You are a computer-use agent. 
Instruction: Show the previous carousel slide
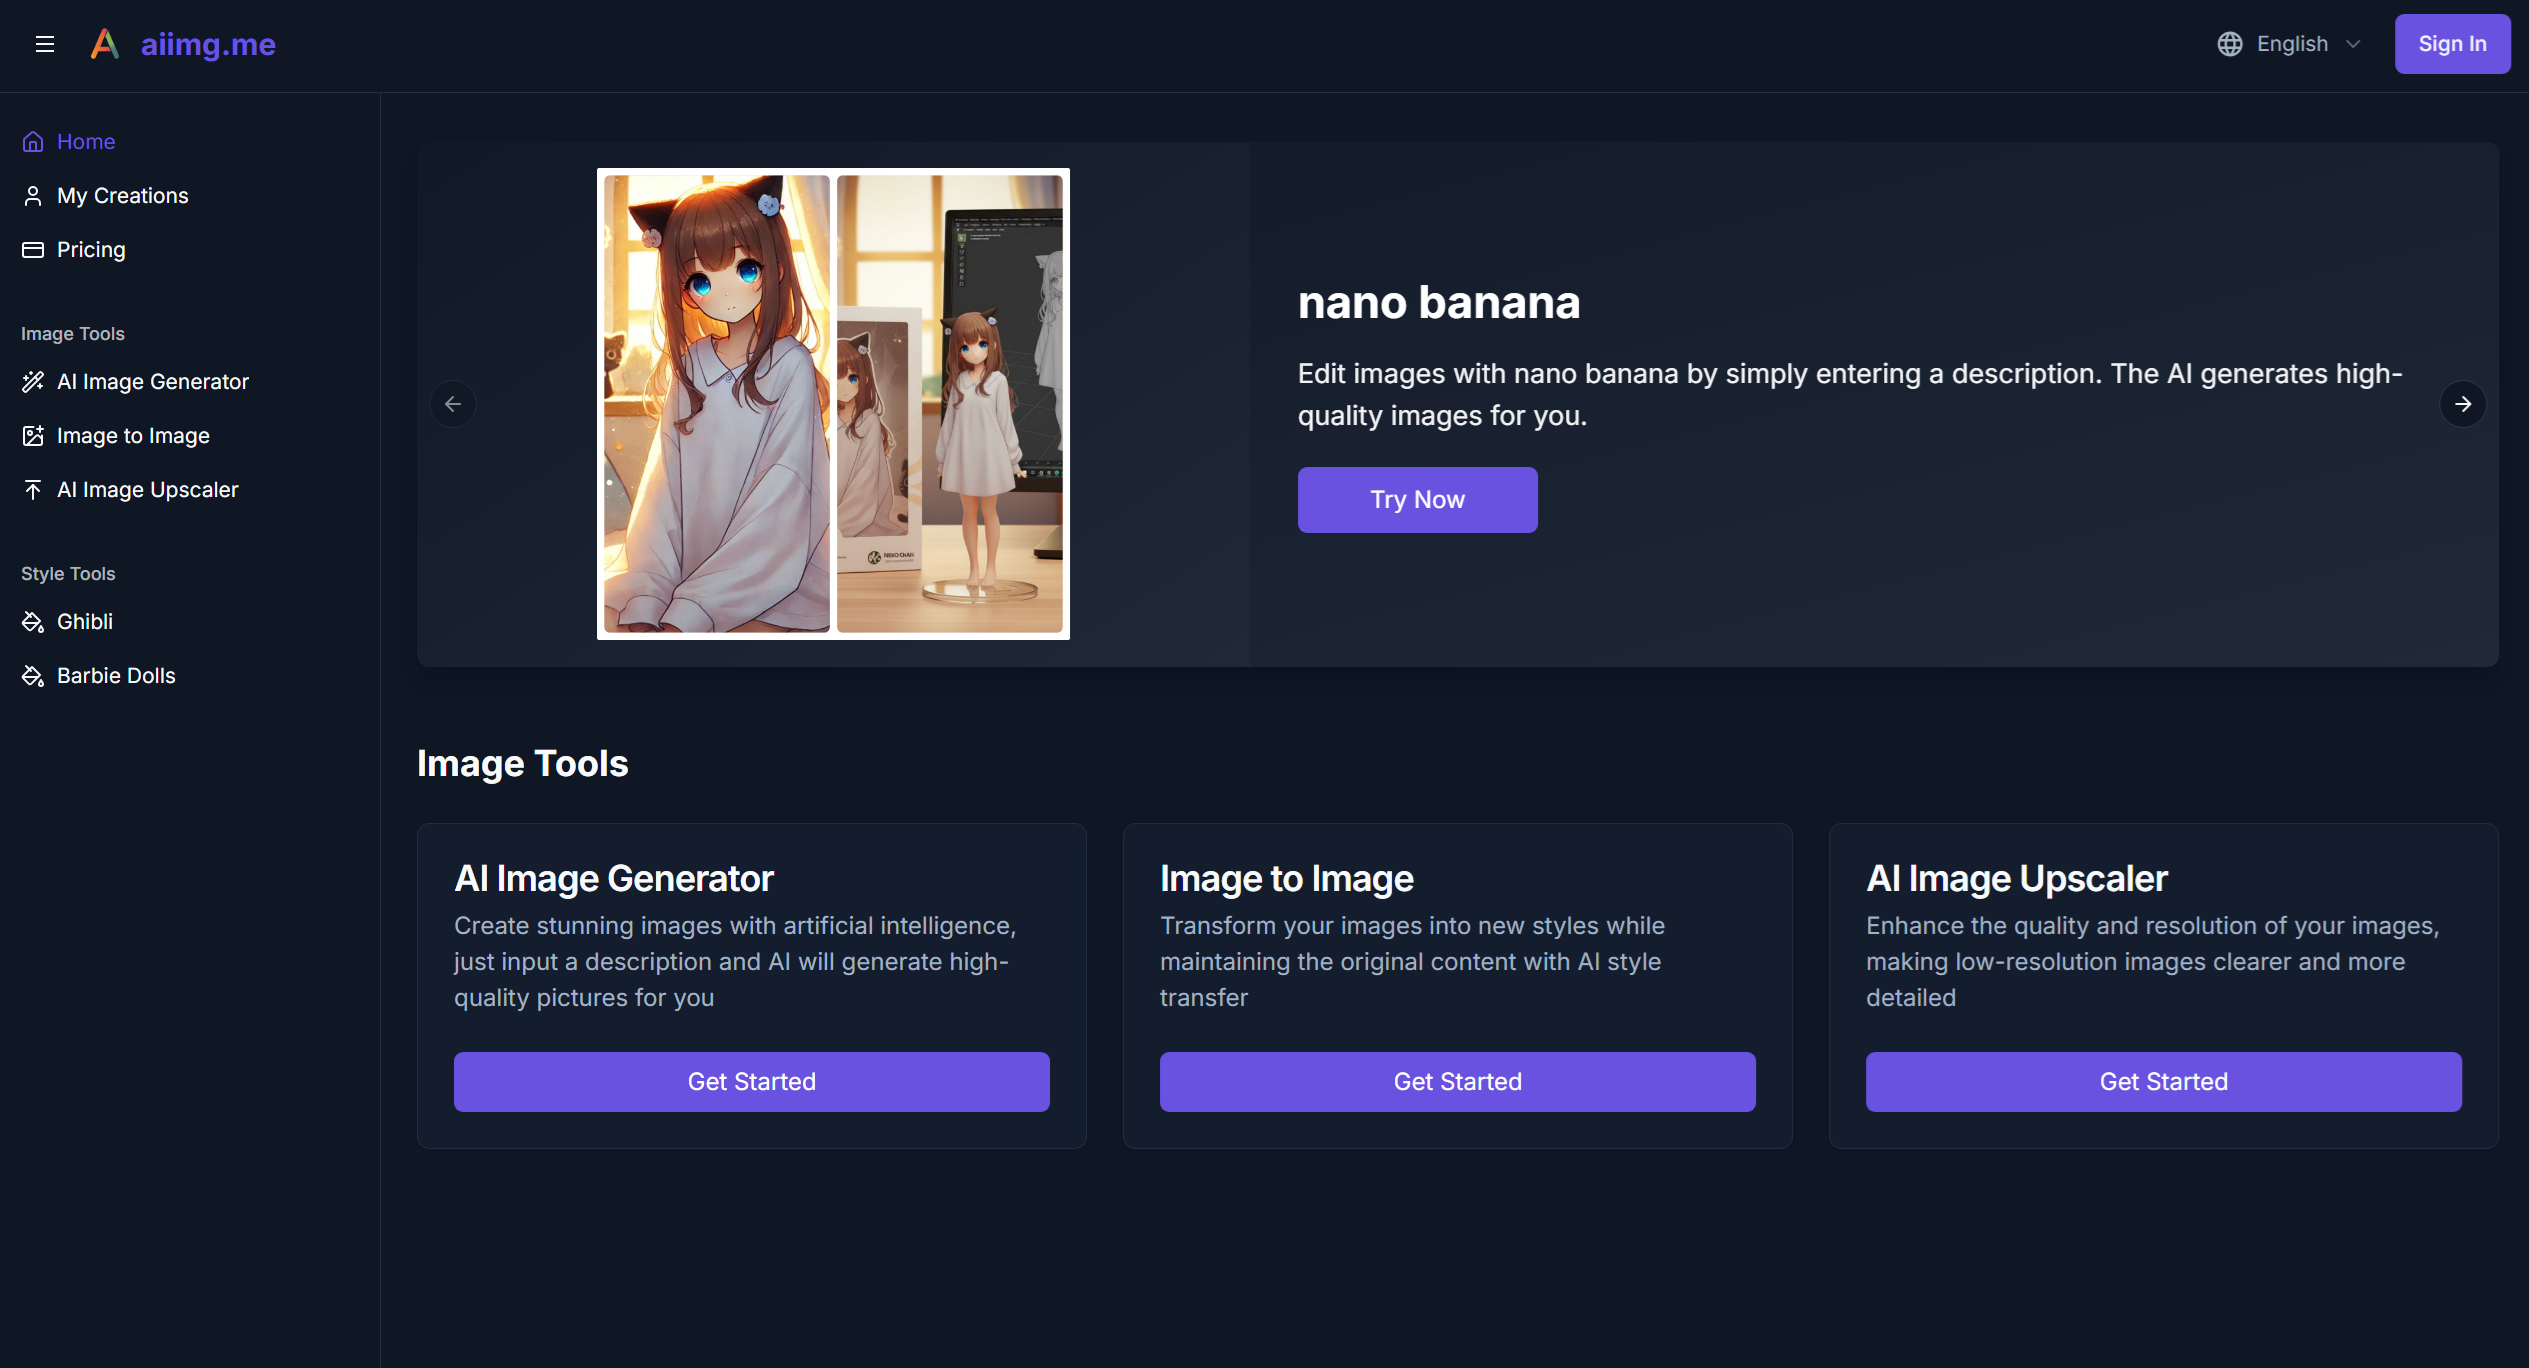click(x=453, y=404)
